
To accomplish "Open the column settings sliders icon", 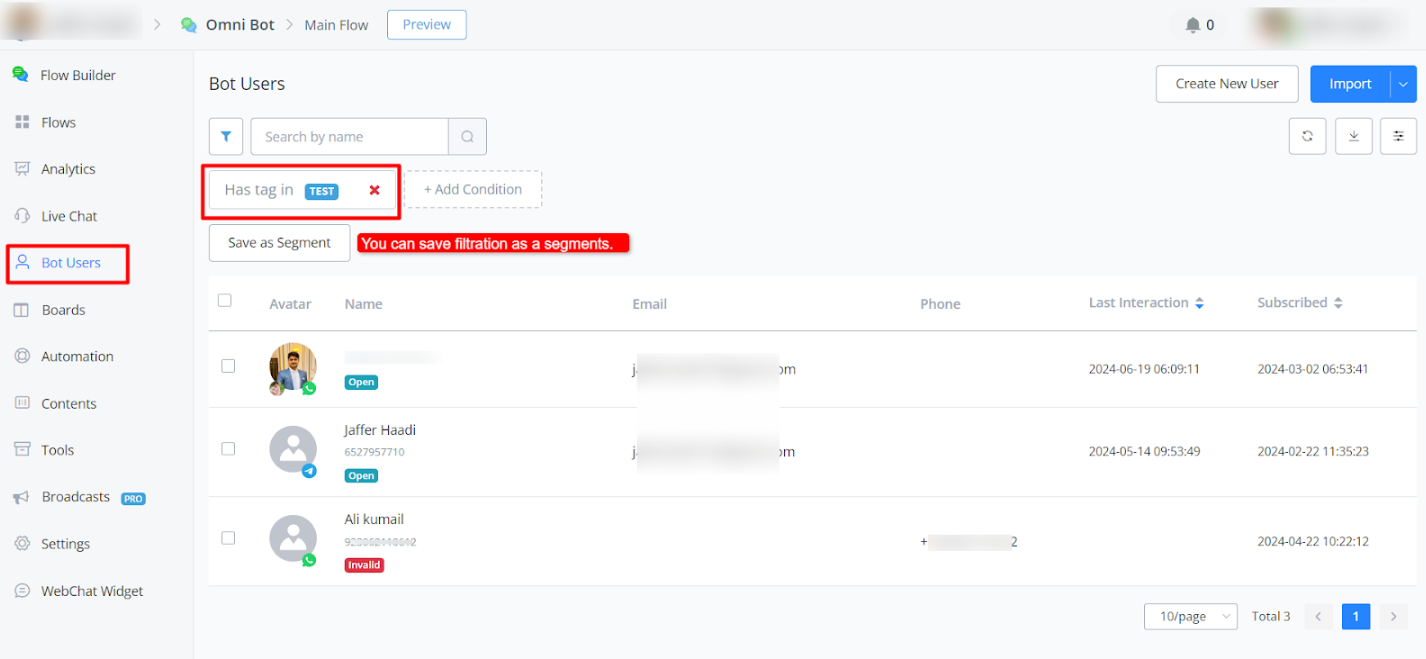I will 1398,136.
